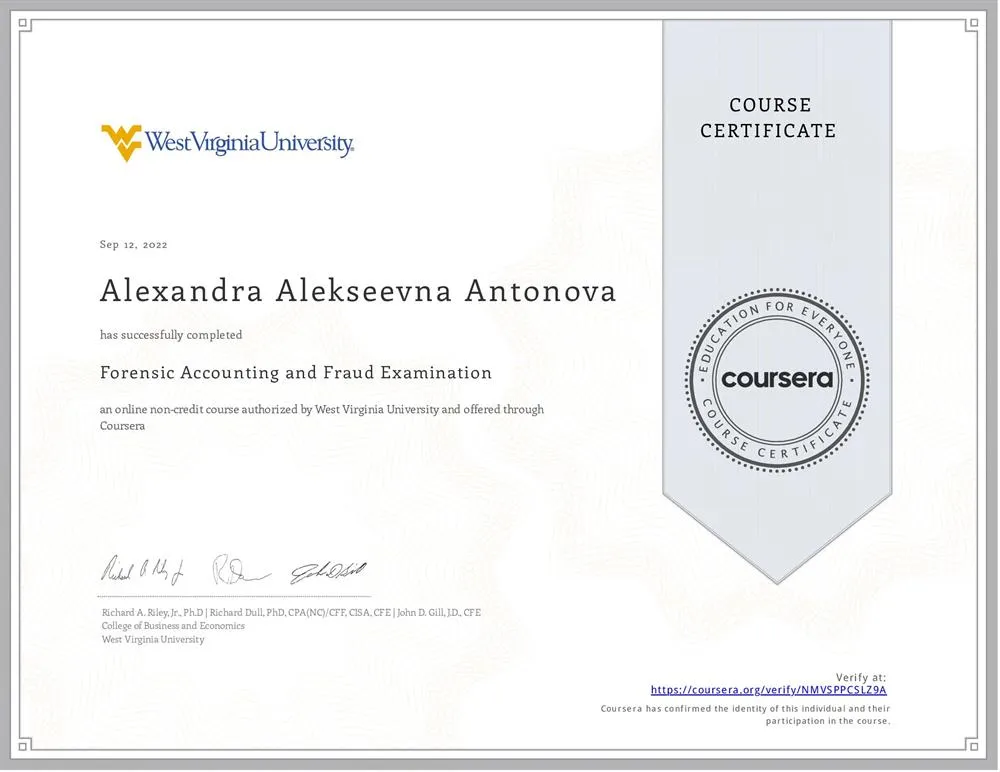1000x772 pixels.
Task: Click 'has successfully completed' text
Action: click(x=171, y=335)
